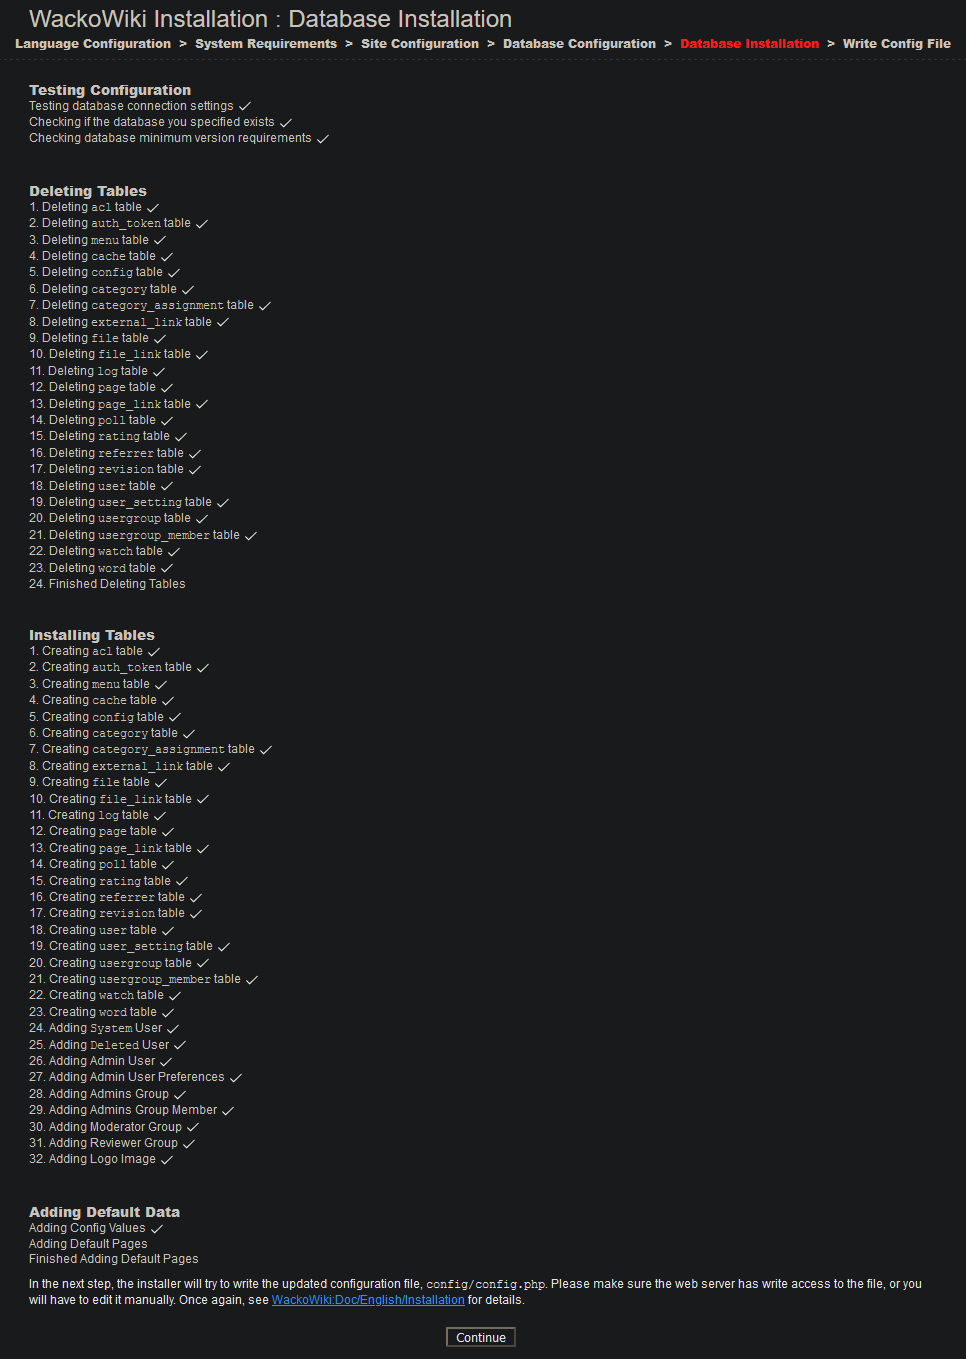Click the checkmark beside Deleting usergroup_member table

point(251,536)
